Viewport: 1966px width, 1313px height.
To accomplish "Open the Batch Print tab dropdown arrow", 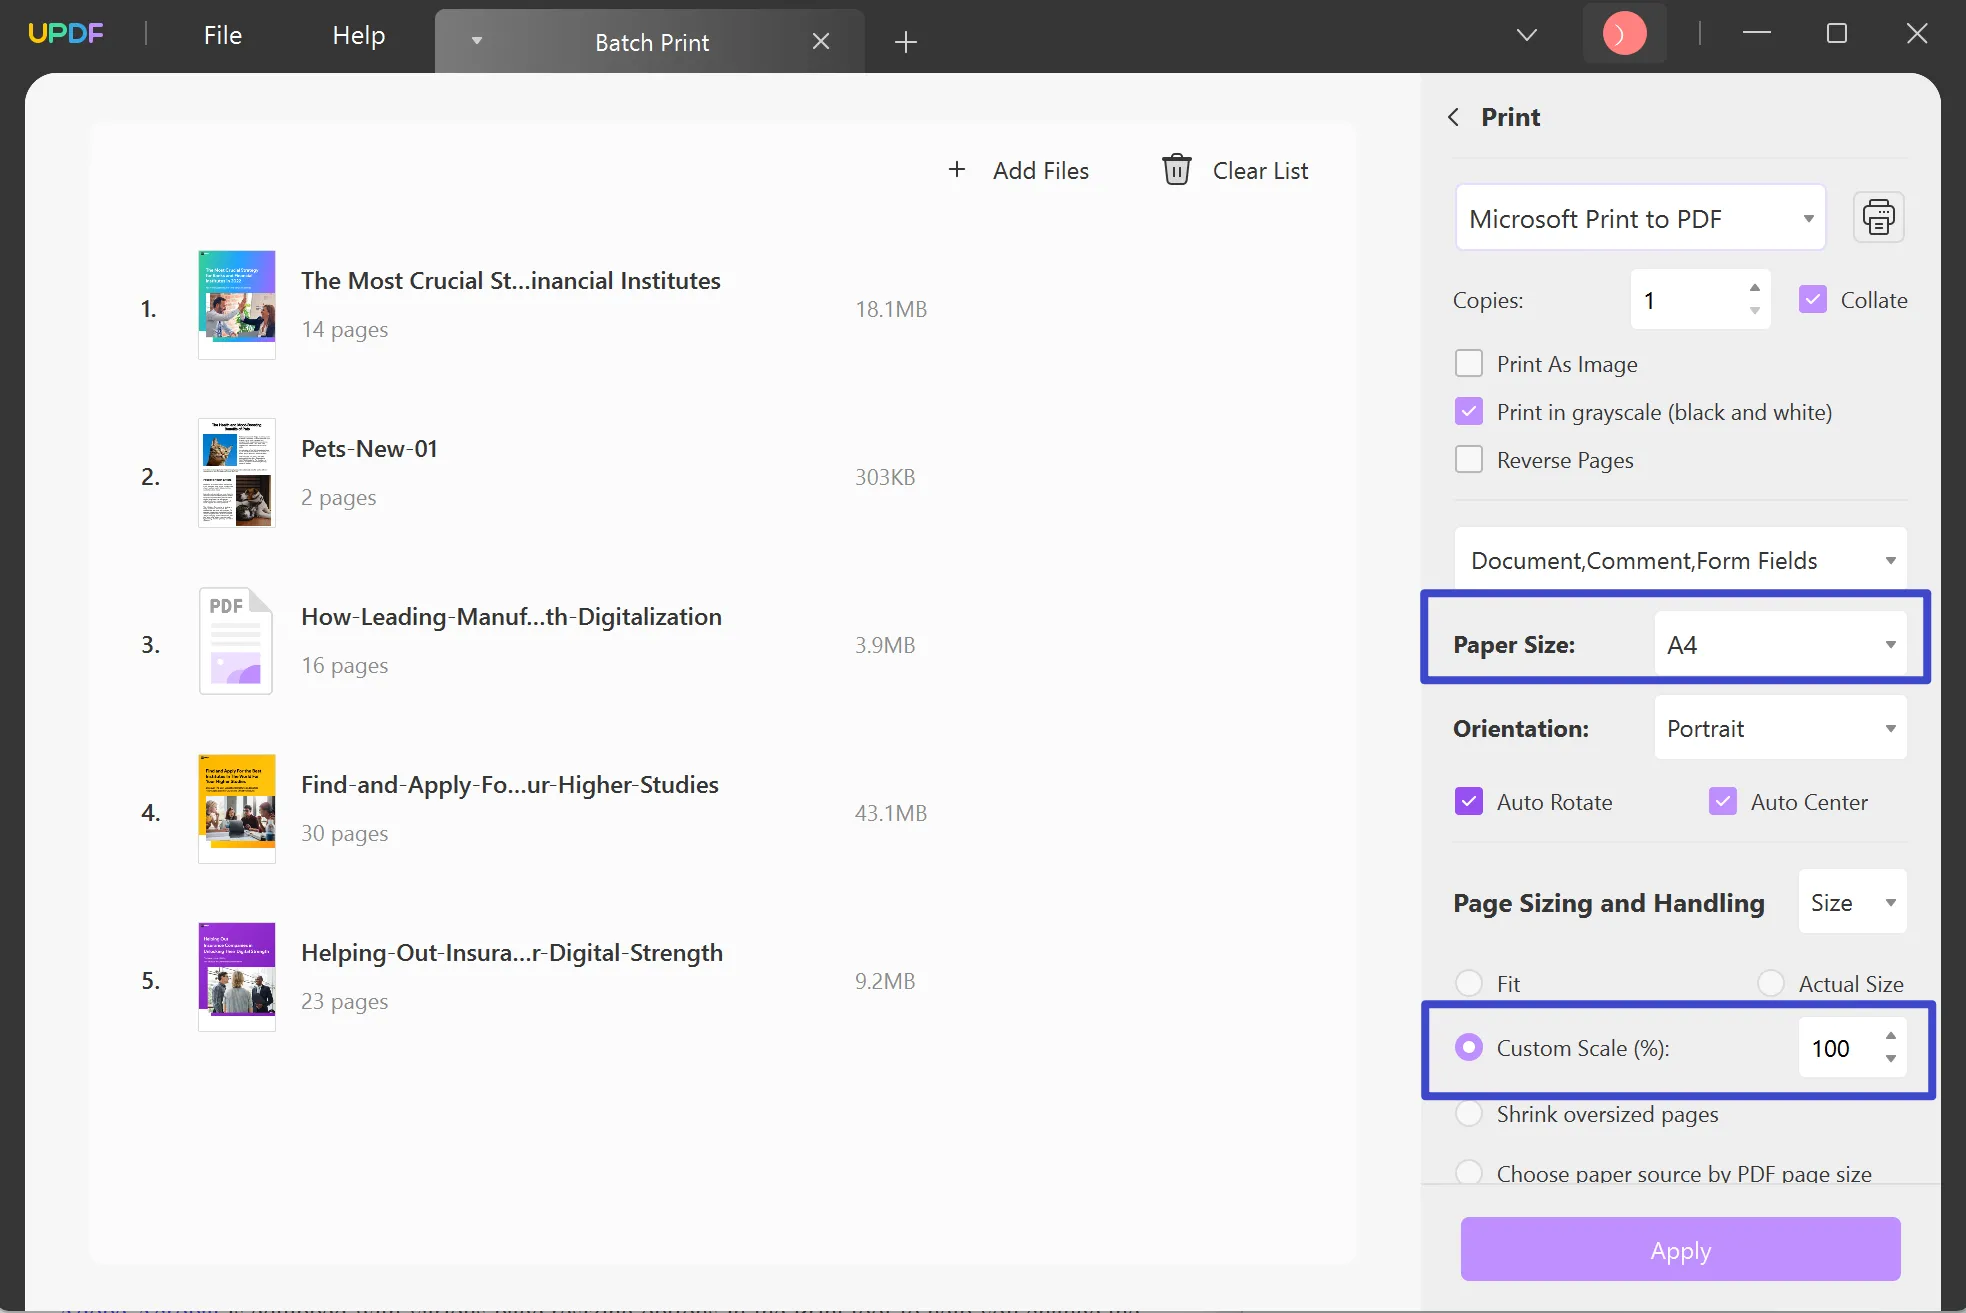I will coord(477,42).
